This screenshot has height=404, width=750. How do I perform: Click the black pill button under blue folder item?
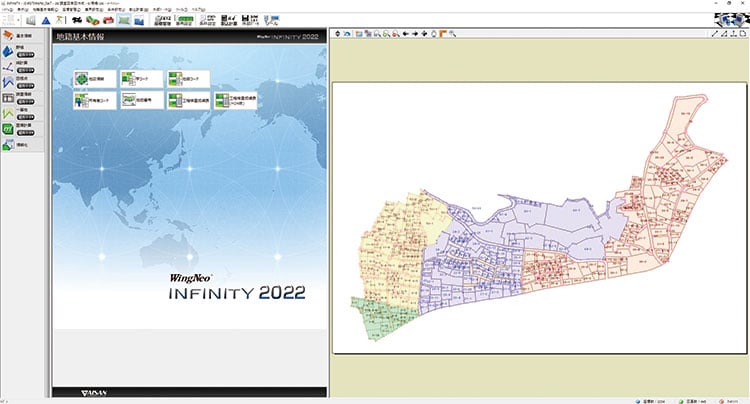26,55
